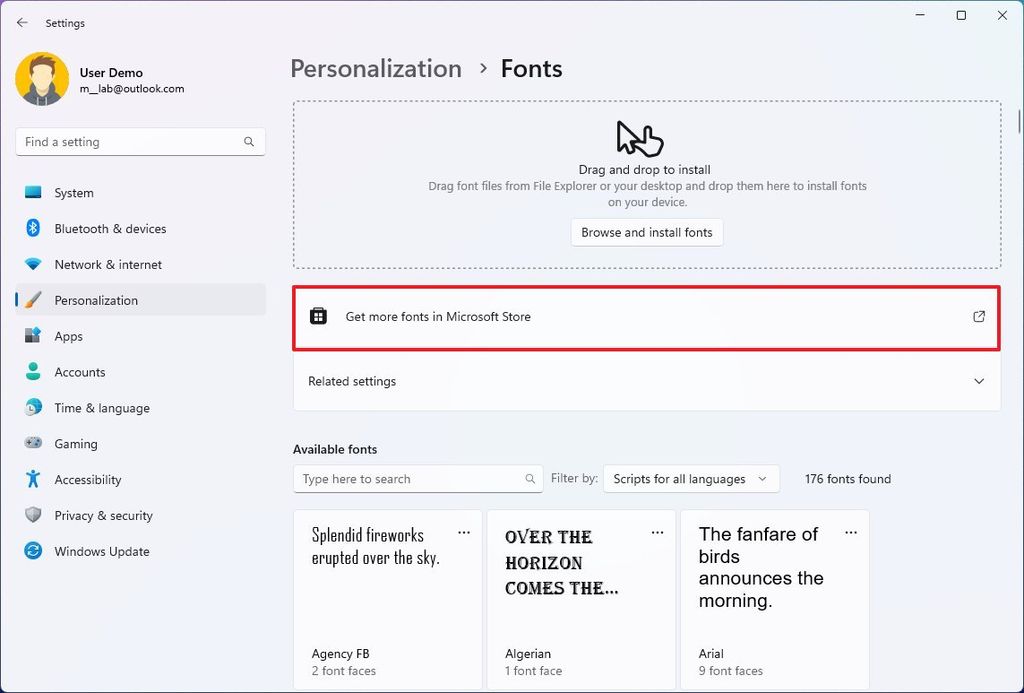Screen dimensions: 1024x693
Task: Select the Gaming controller icon in sidebar
Action: tap(31, 443)
